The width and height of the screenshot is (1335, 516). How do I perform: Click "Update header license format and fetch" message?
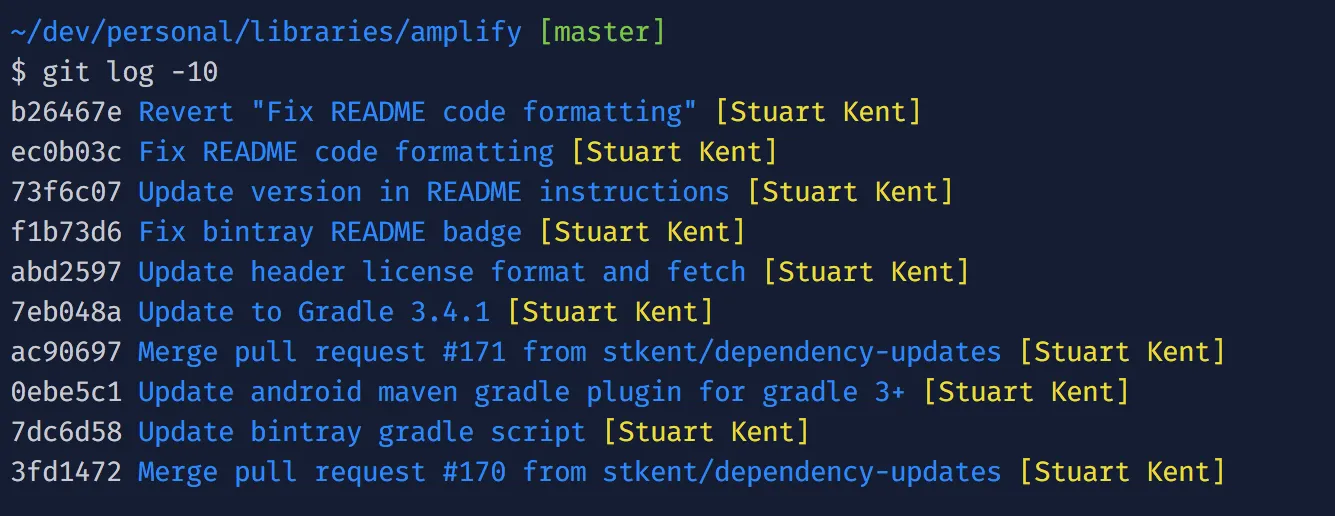coord(442,272)
